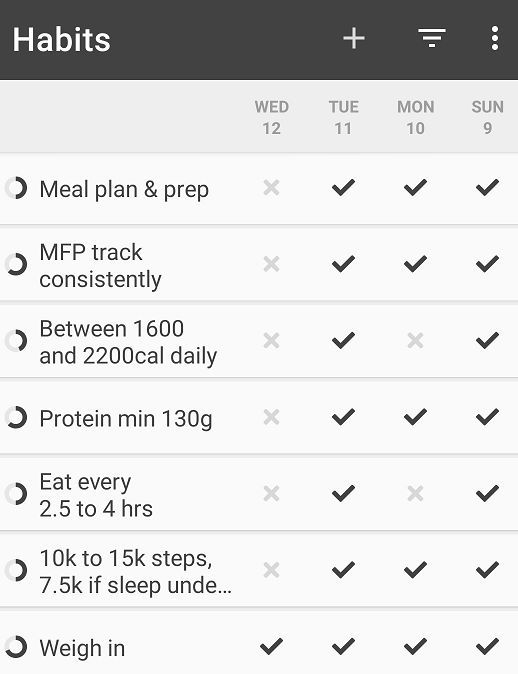Mark 10k to 15k steps done Wednesday
Image resolution: width=518 pixels, height=674 pixels.
[x=271, y=570]
